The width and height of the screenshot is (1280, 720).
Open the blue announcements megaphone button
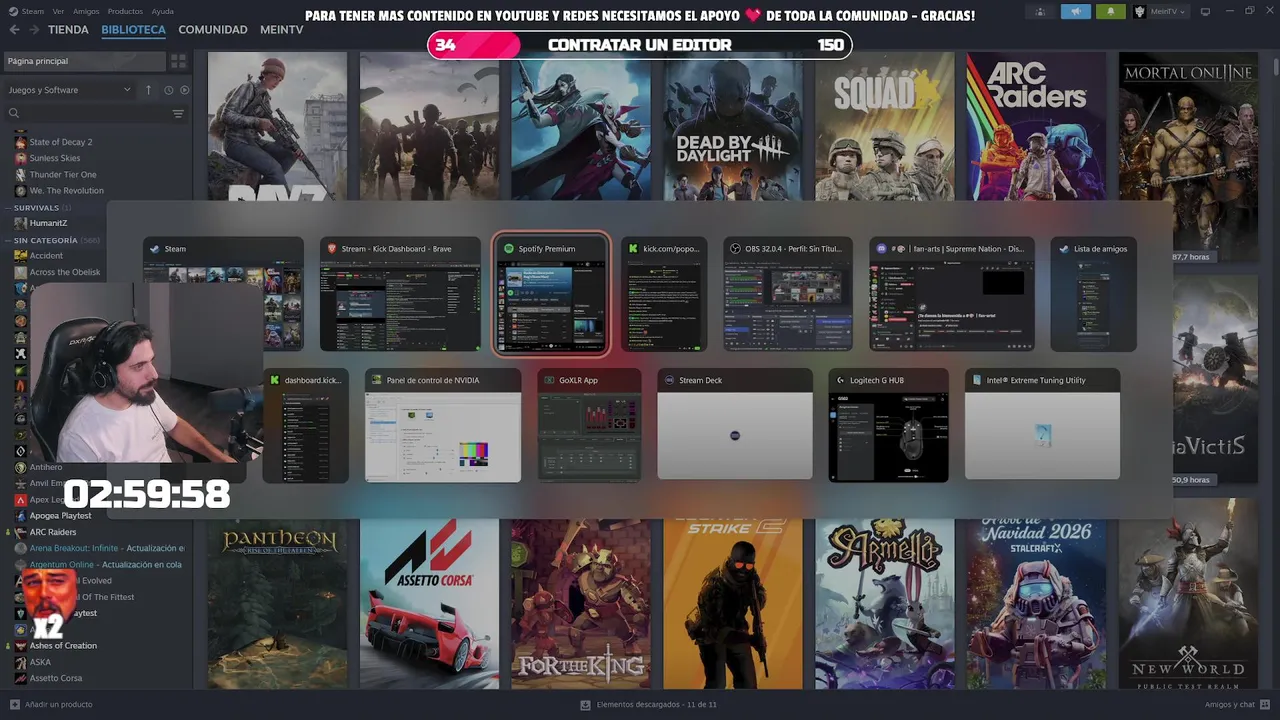click(1076, 12)
